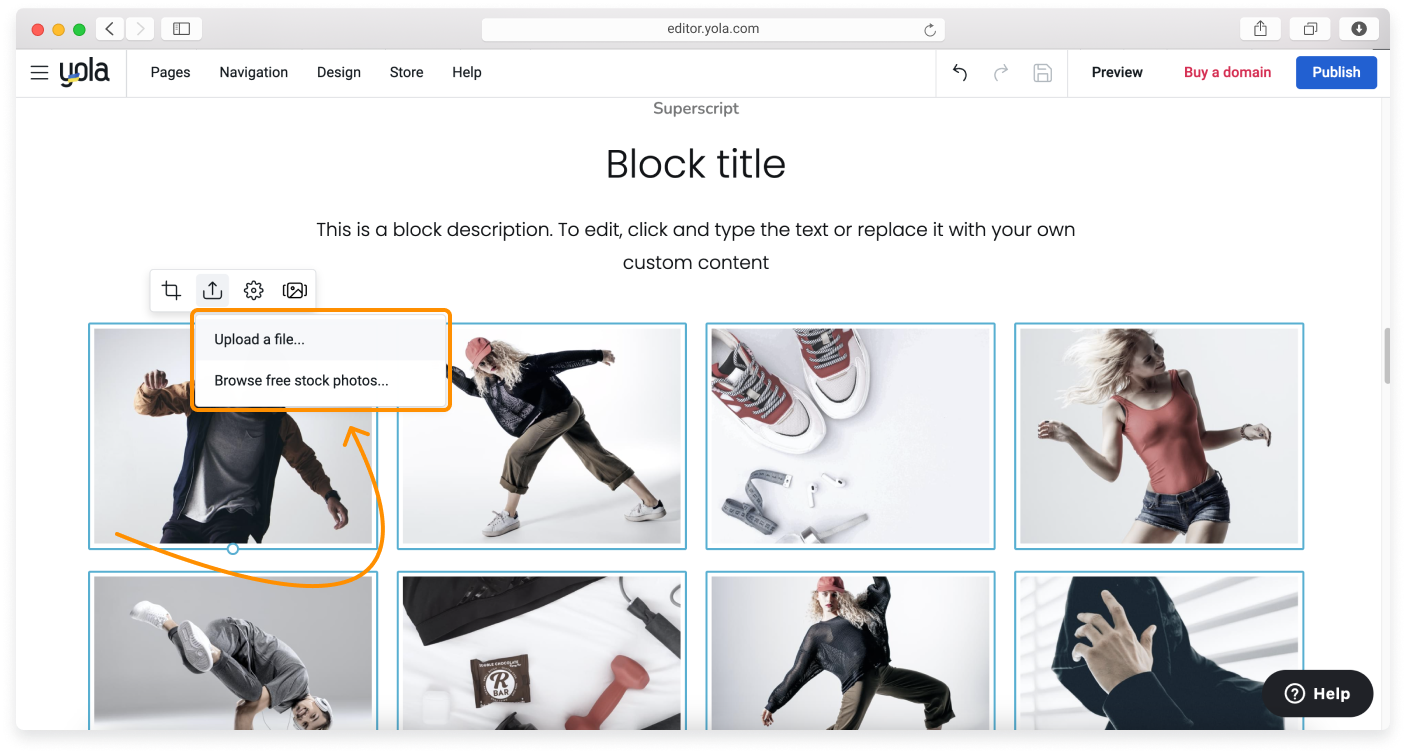Click the Yola logo

(x=86, y=72)
